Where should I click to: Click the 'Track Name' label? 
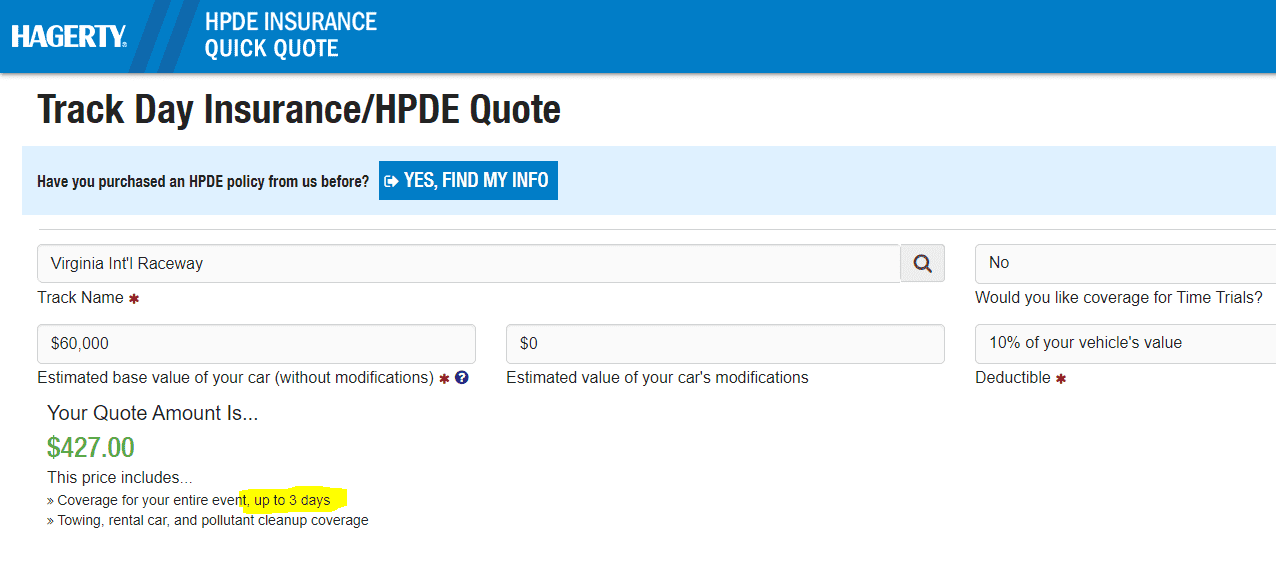80,298
